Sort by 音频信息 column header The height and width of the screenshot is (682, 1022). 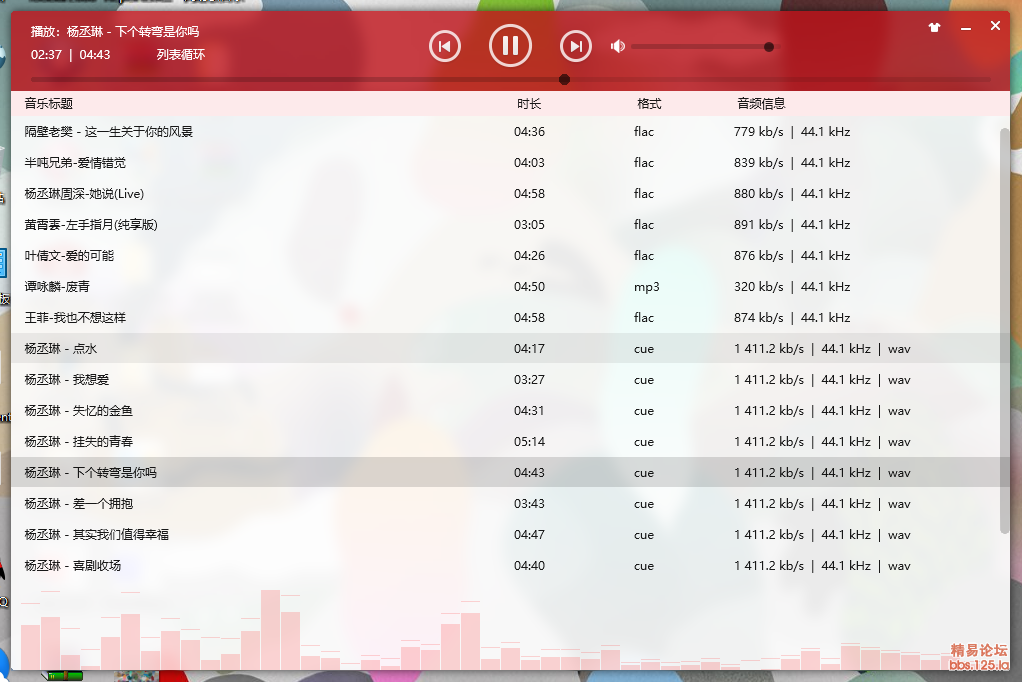[x=761, y=104]
